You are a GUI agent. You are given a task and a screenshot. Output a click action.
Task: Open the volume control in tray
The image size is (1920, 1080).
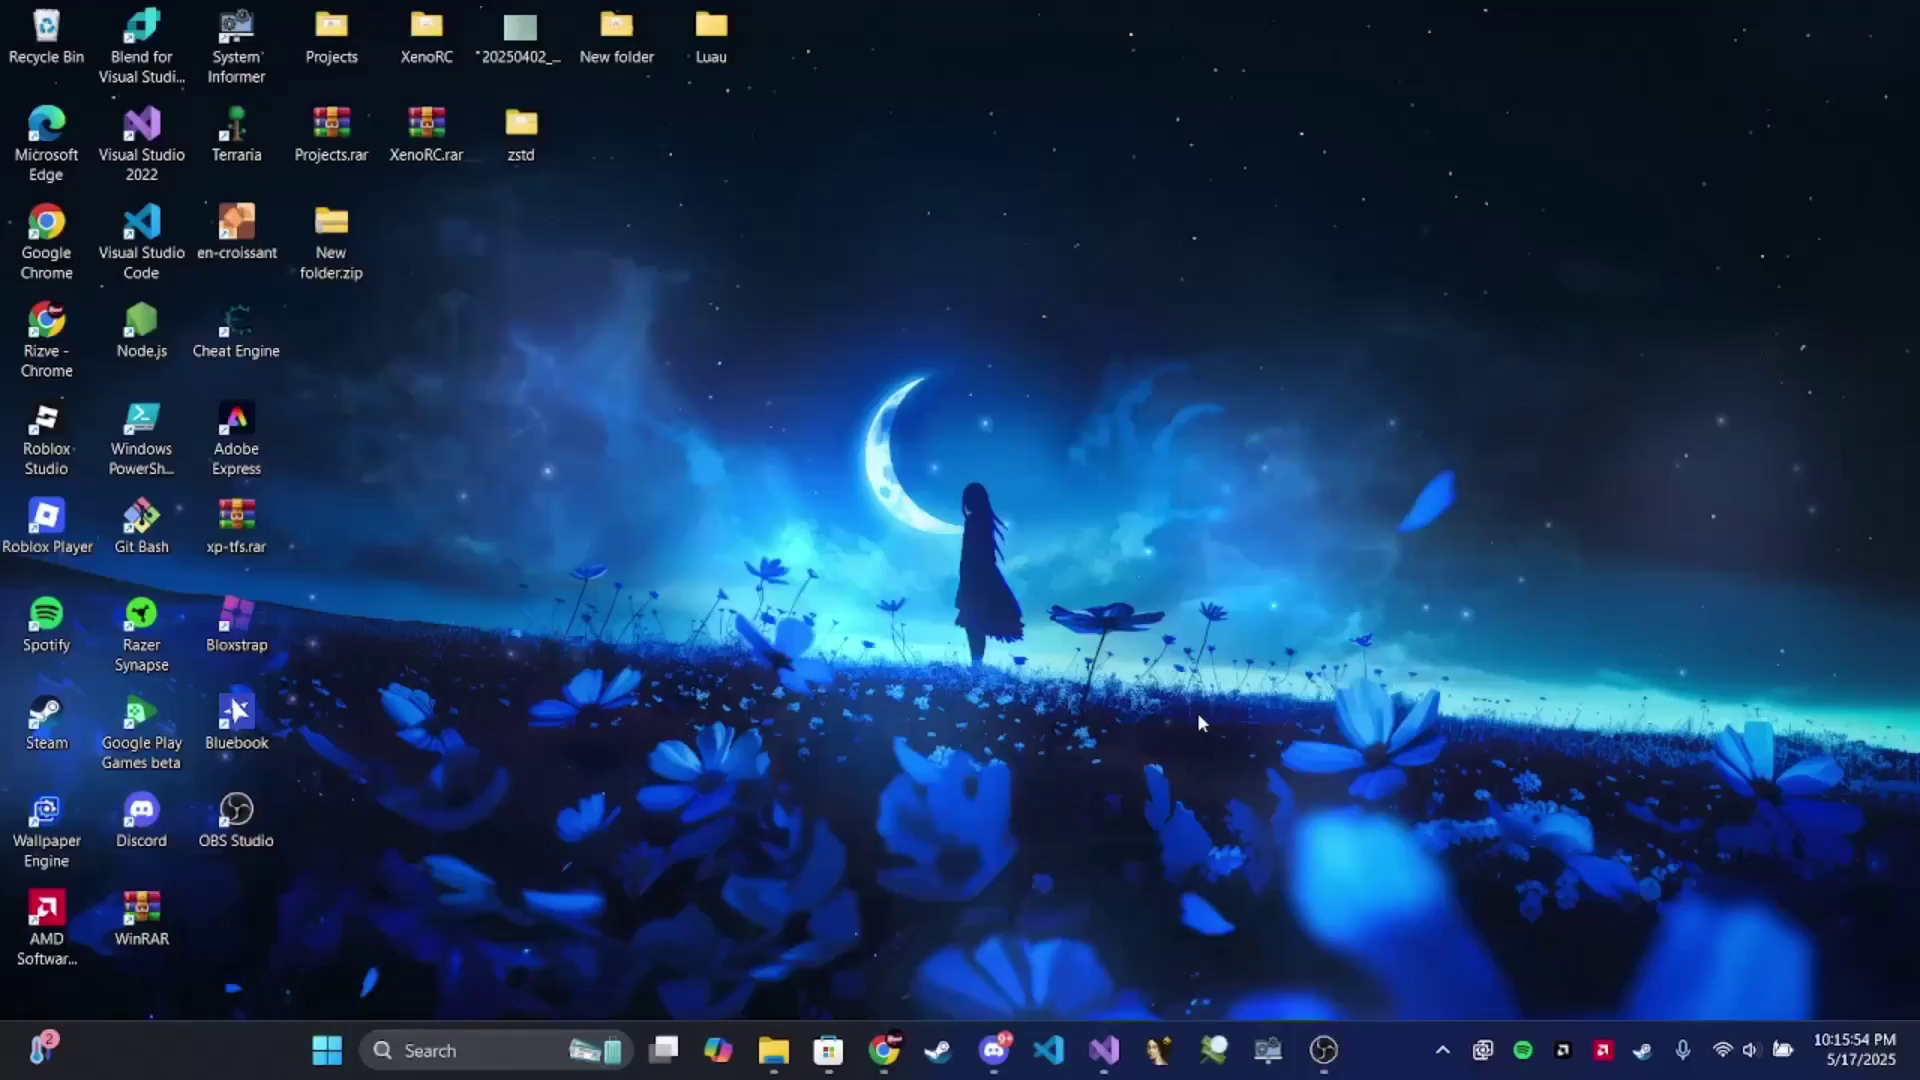1750,1050
